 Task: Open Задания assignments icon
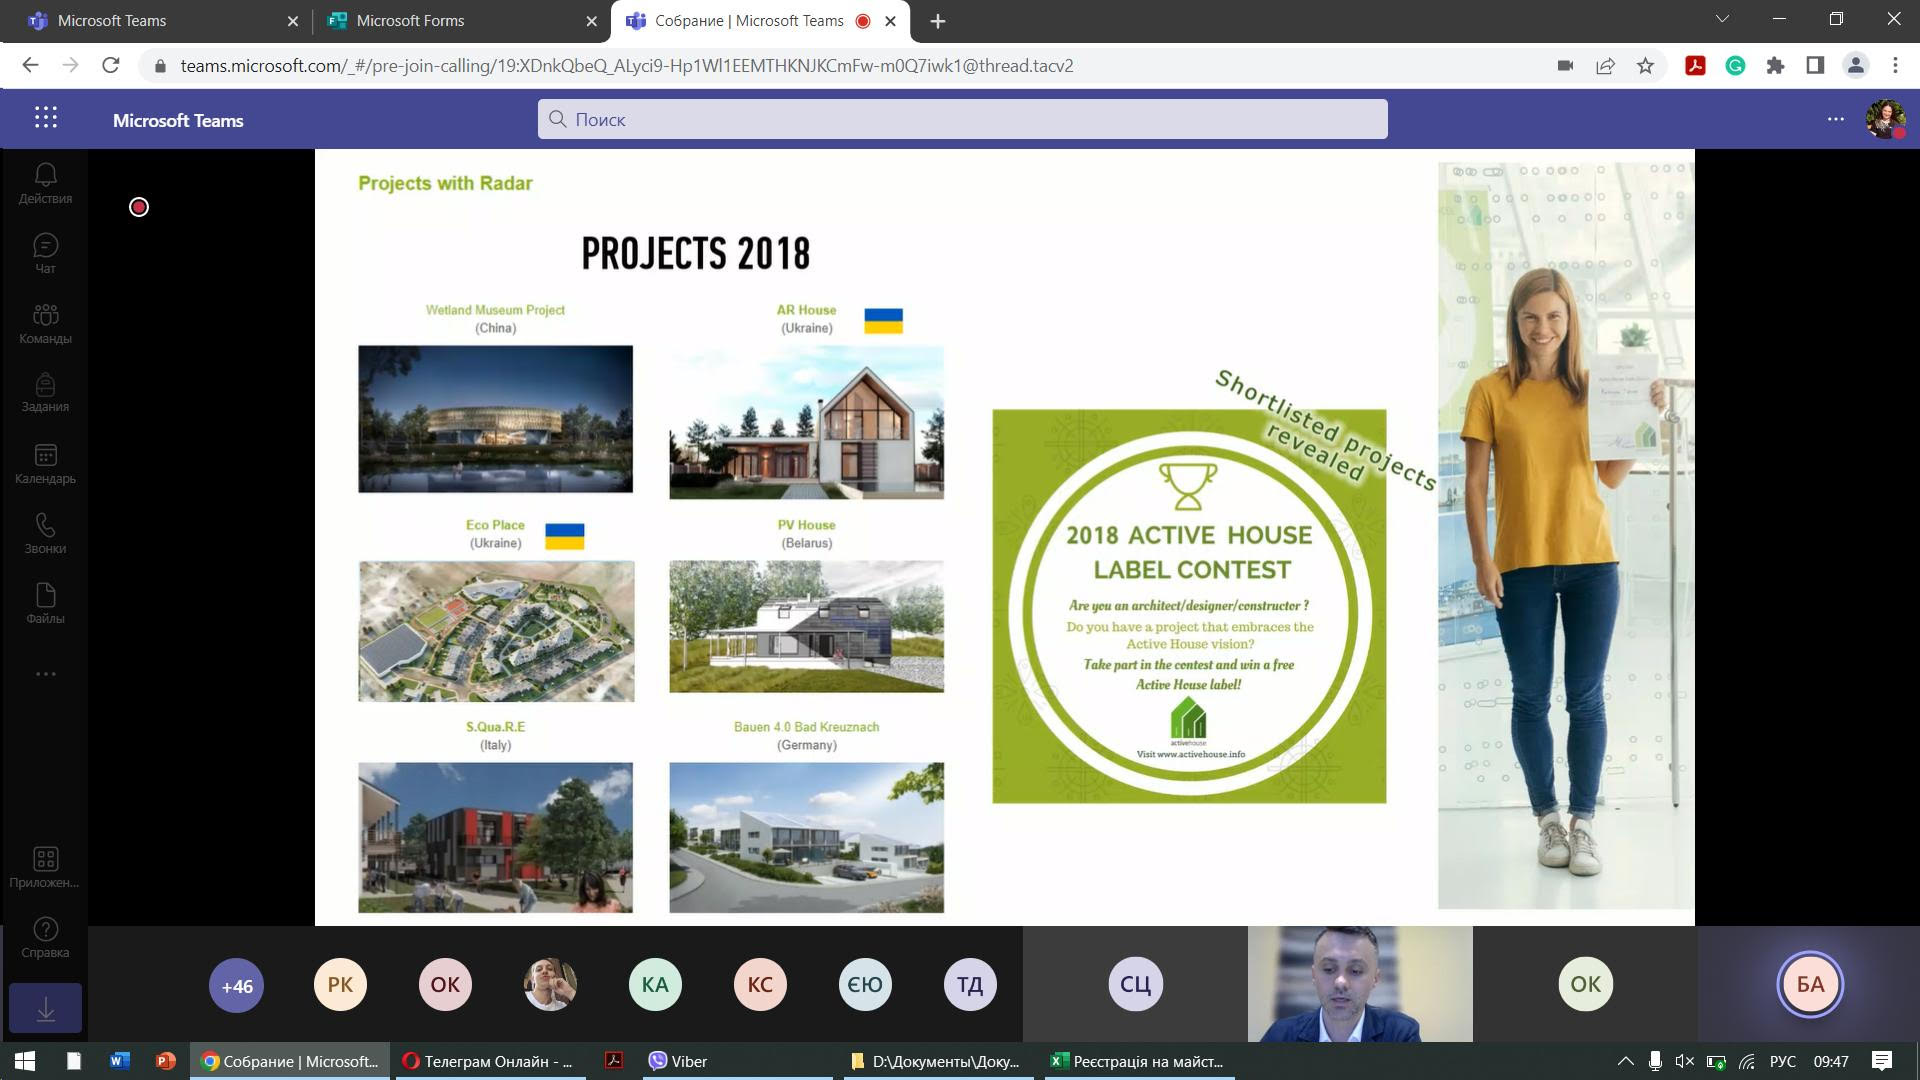(x=45, y=393)
